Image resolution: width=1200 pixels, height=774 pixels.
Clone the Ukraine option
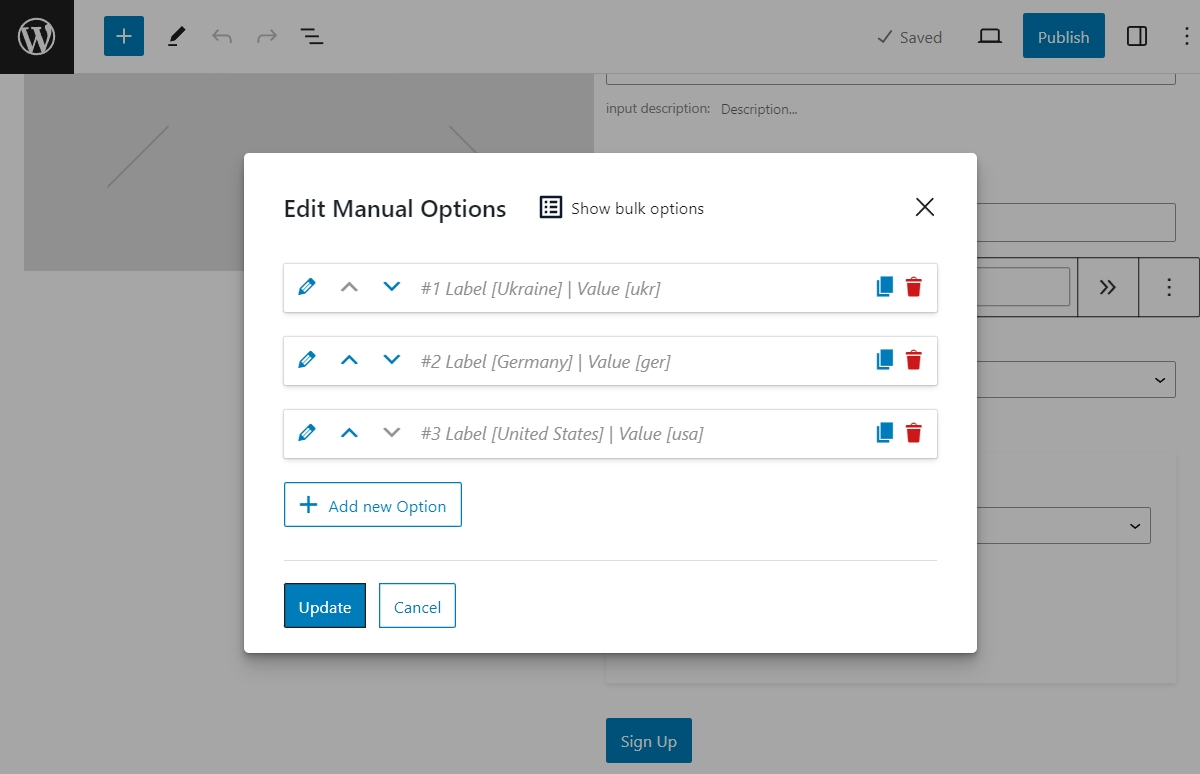884,287
